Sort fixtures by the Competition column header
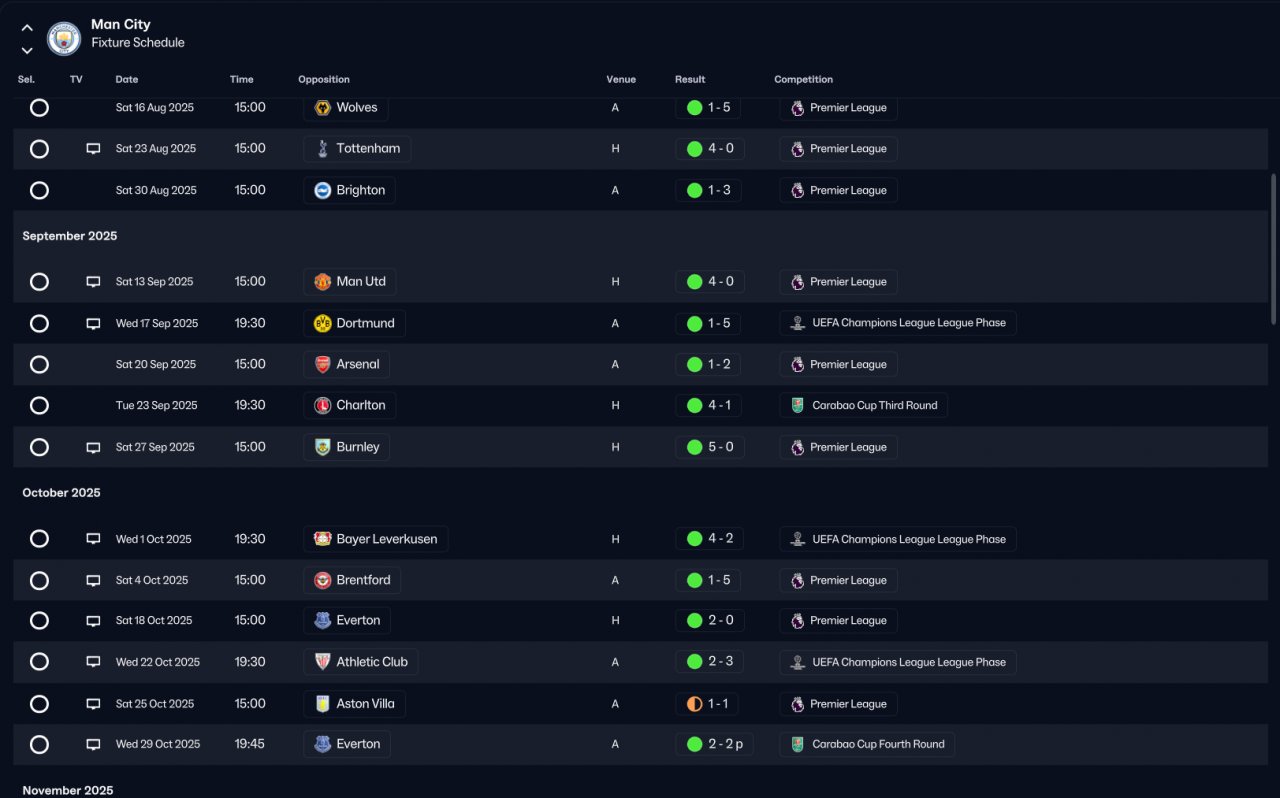Image resolution: width=1280 pixels, height=798 pixels. click(x=803, y=80)
